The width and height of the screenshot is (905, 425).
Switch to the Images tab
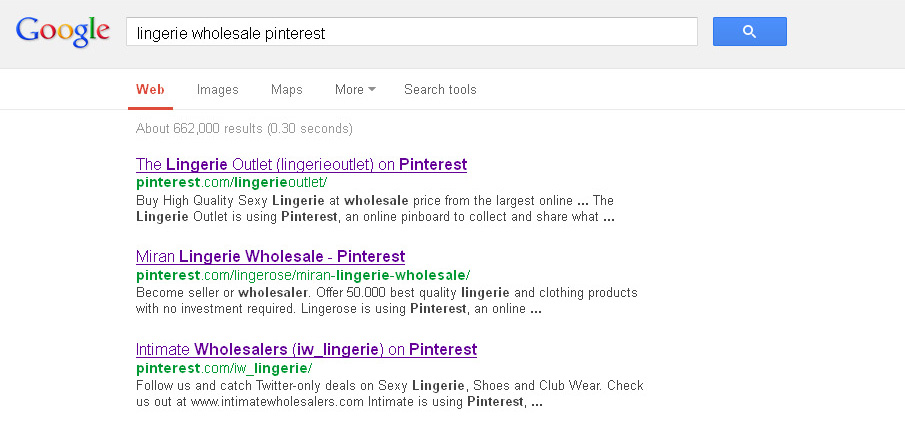pos(218,90)
